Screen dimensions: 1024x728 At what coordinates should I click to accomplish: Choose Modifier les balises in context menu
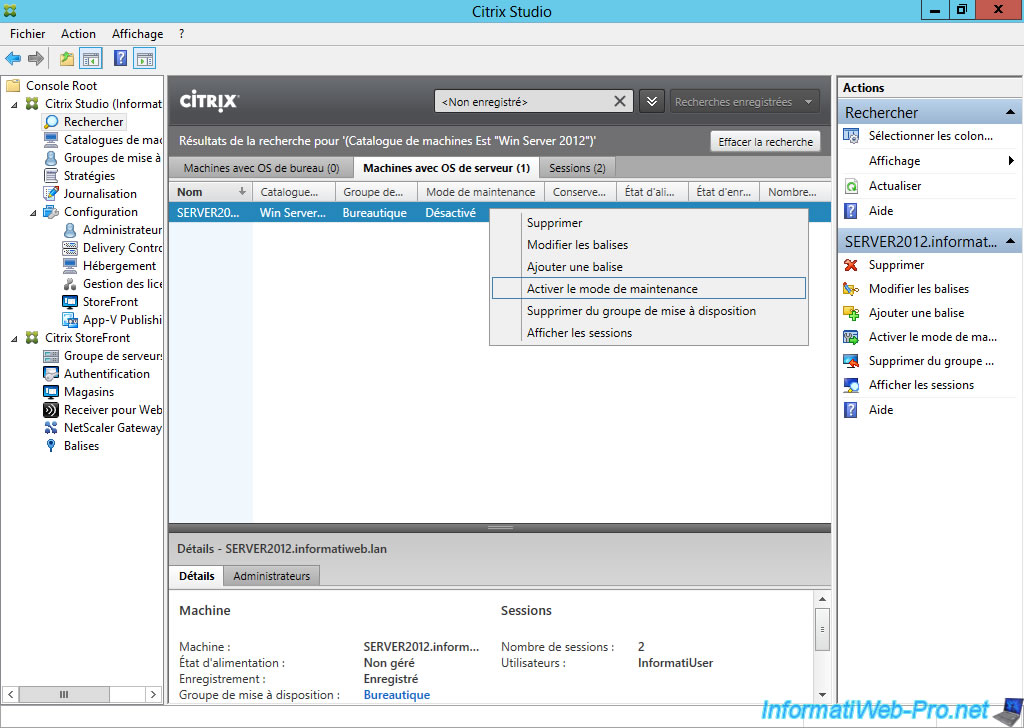(x=648, y=245)
